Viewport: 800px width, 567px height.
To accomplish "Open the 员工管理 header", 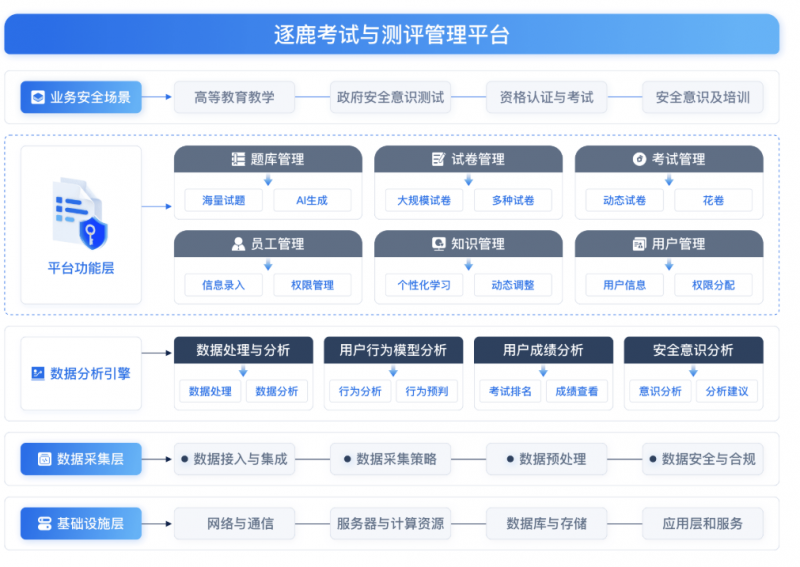I will 268,244.
